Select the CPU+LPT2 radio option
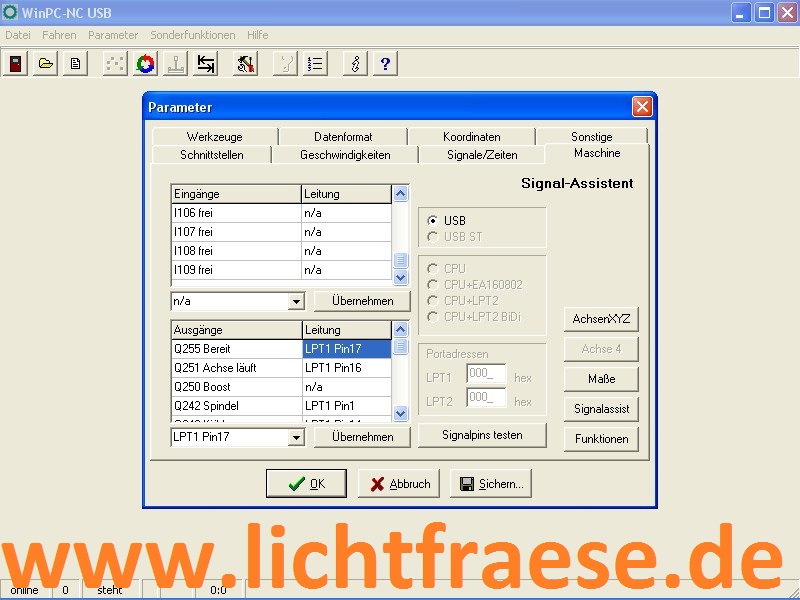 [x=433, y=301]
